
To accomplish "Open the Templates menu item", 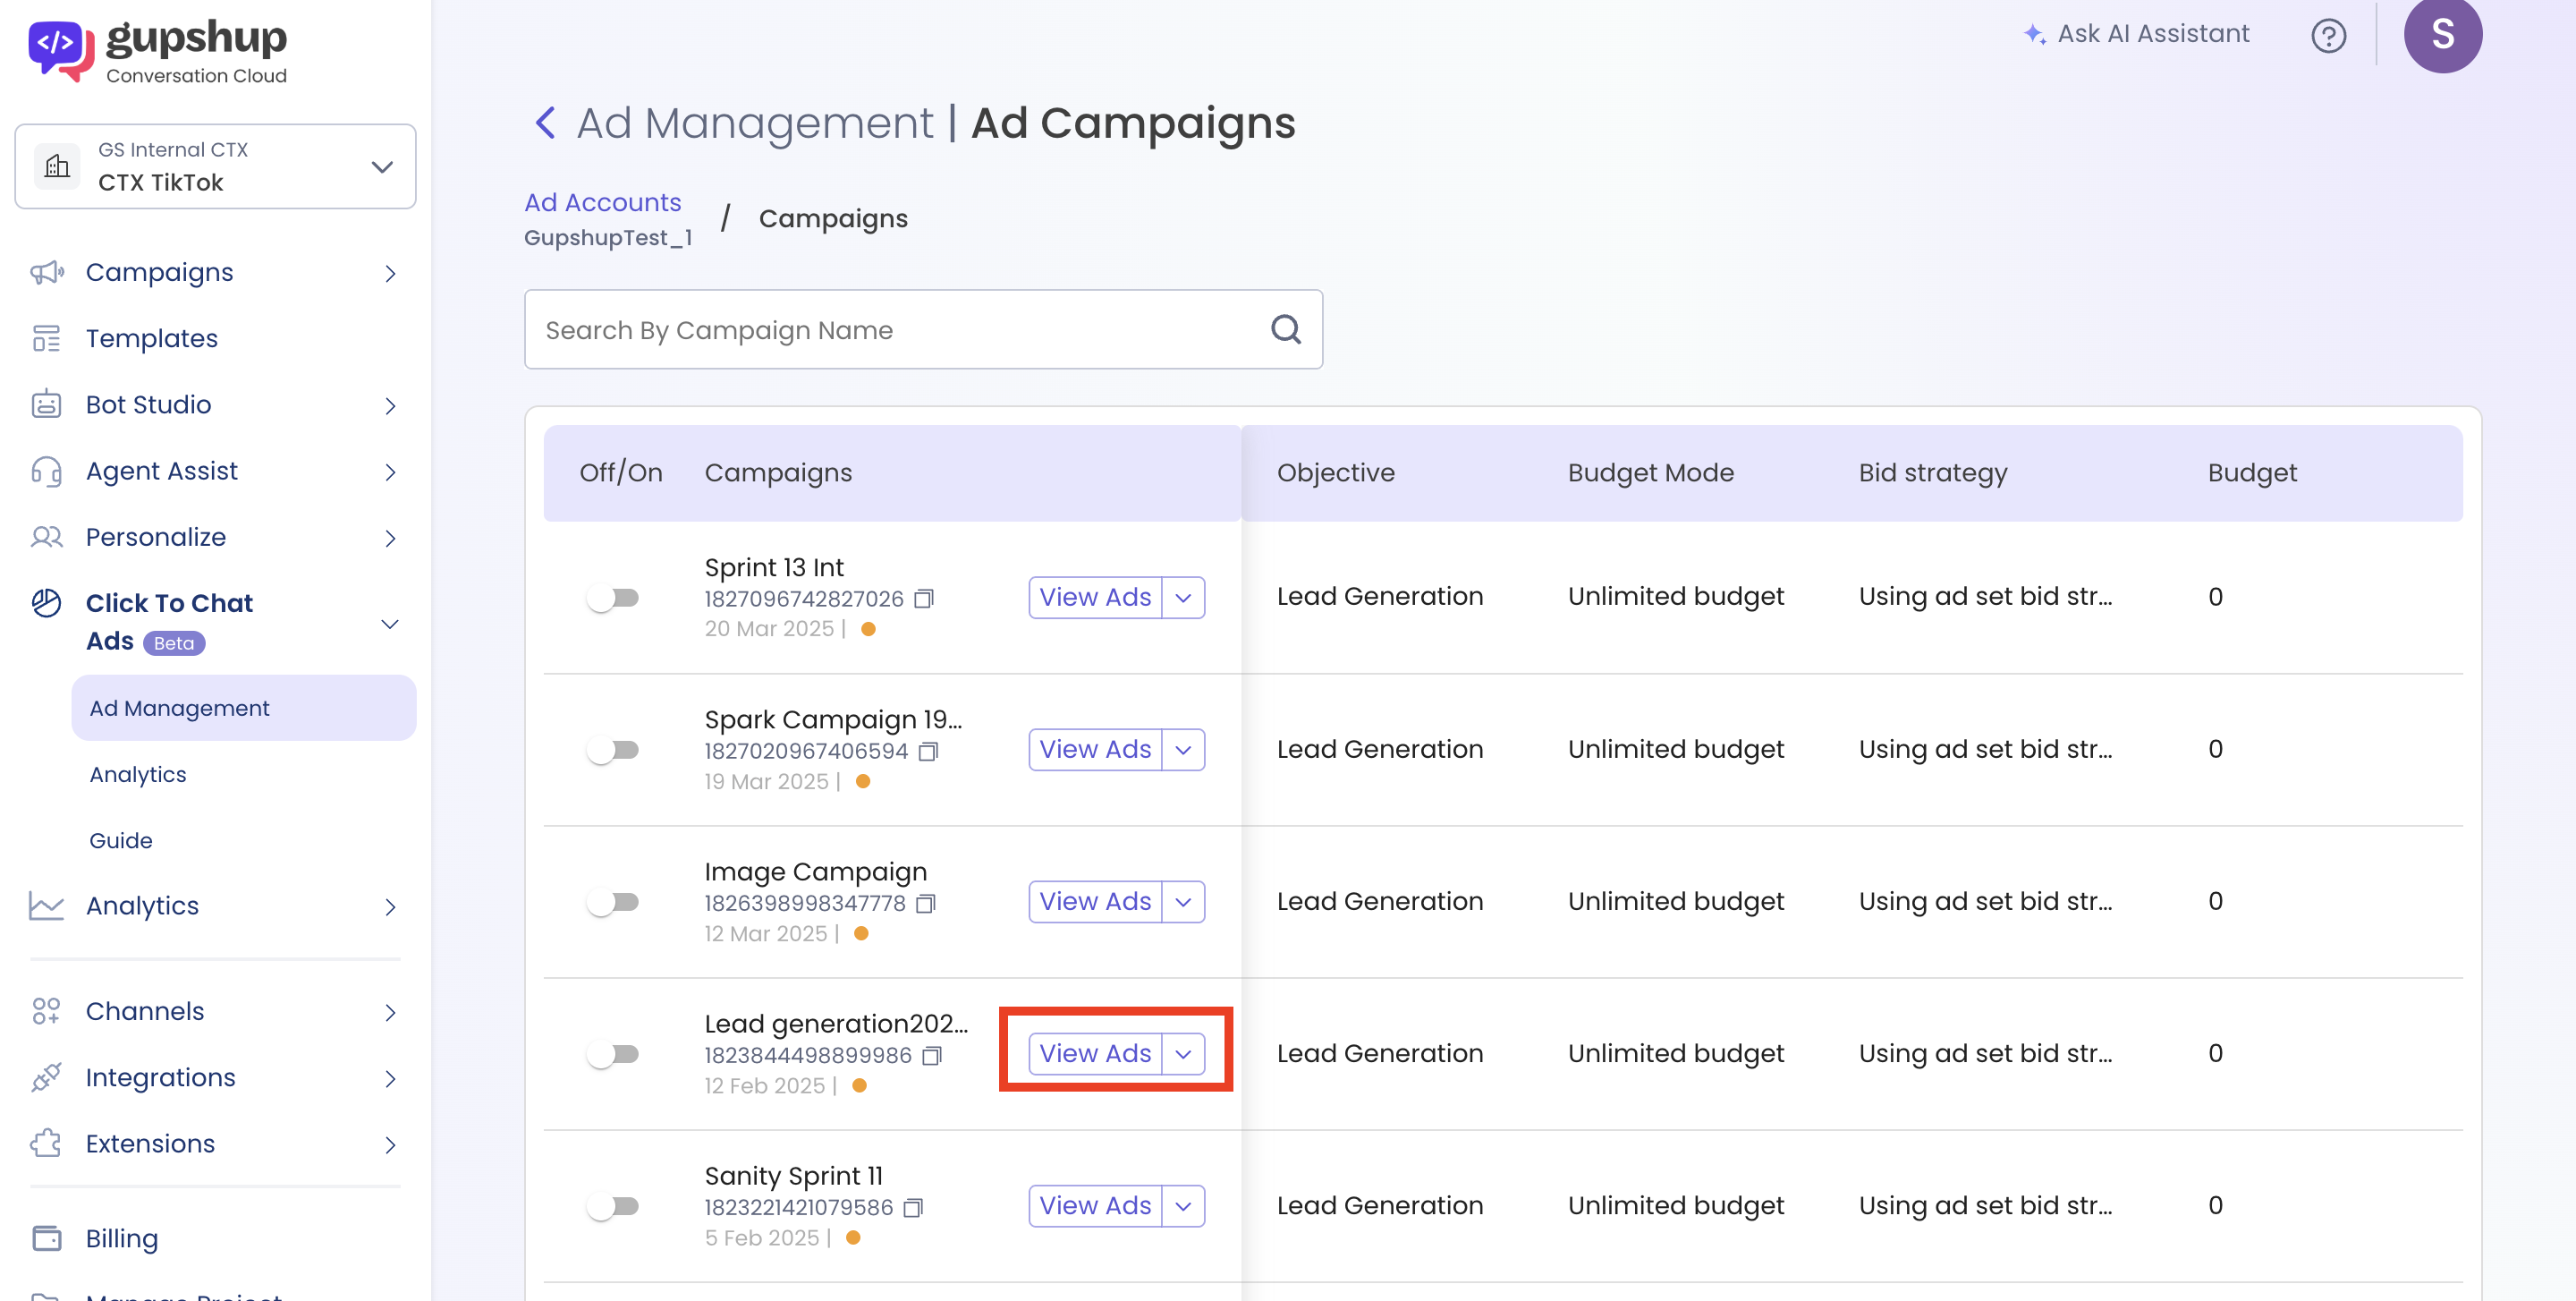I will (x=152, y=339).
